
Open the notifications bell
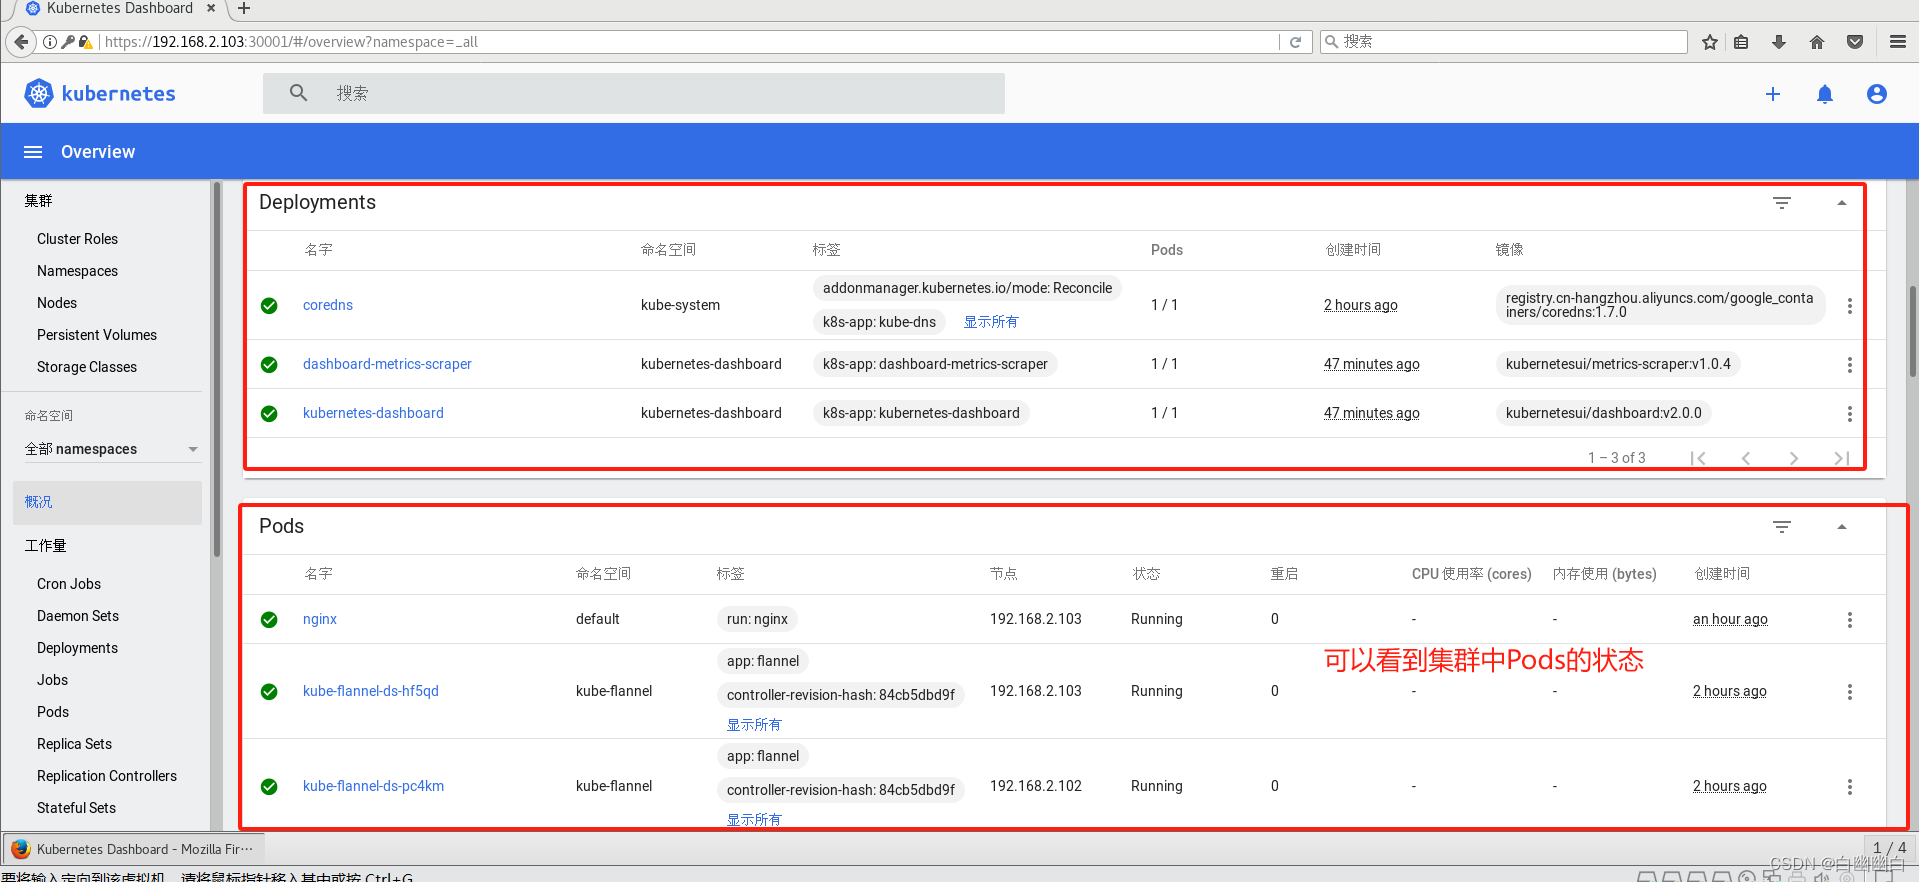click(x=1825, y=94)
